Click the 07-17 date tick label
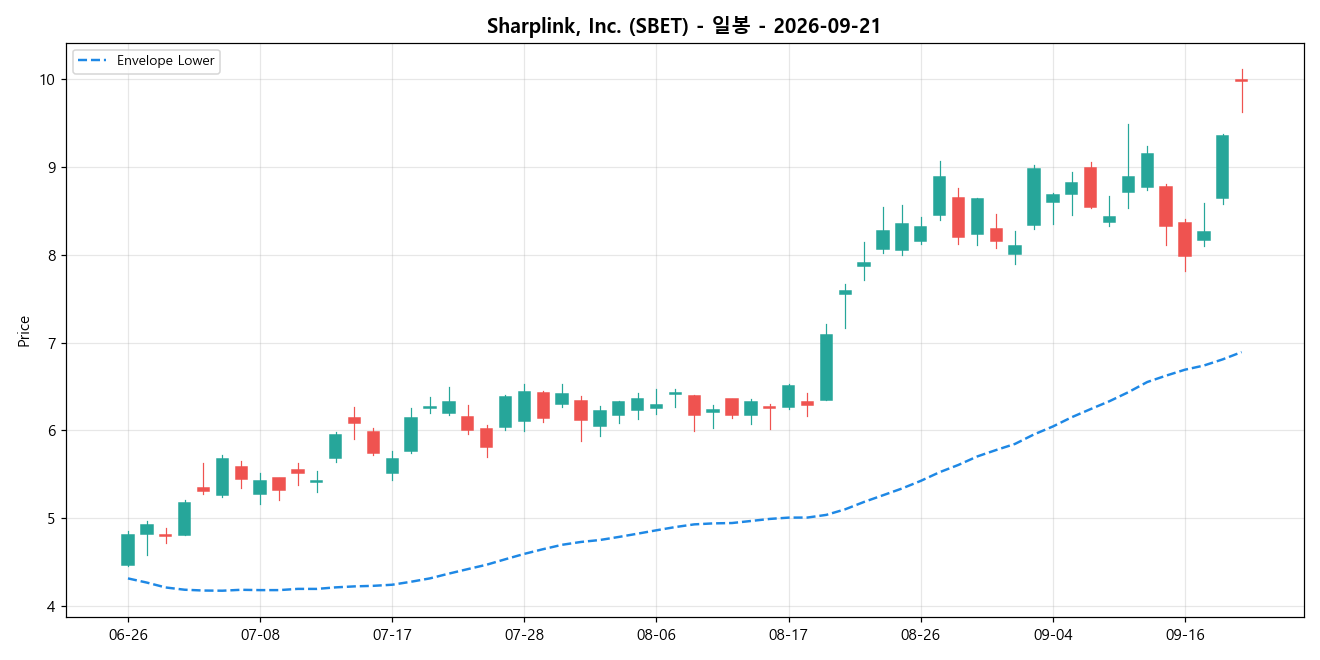This screenshot has width=1320, height=660. [x=392, y=635]
